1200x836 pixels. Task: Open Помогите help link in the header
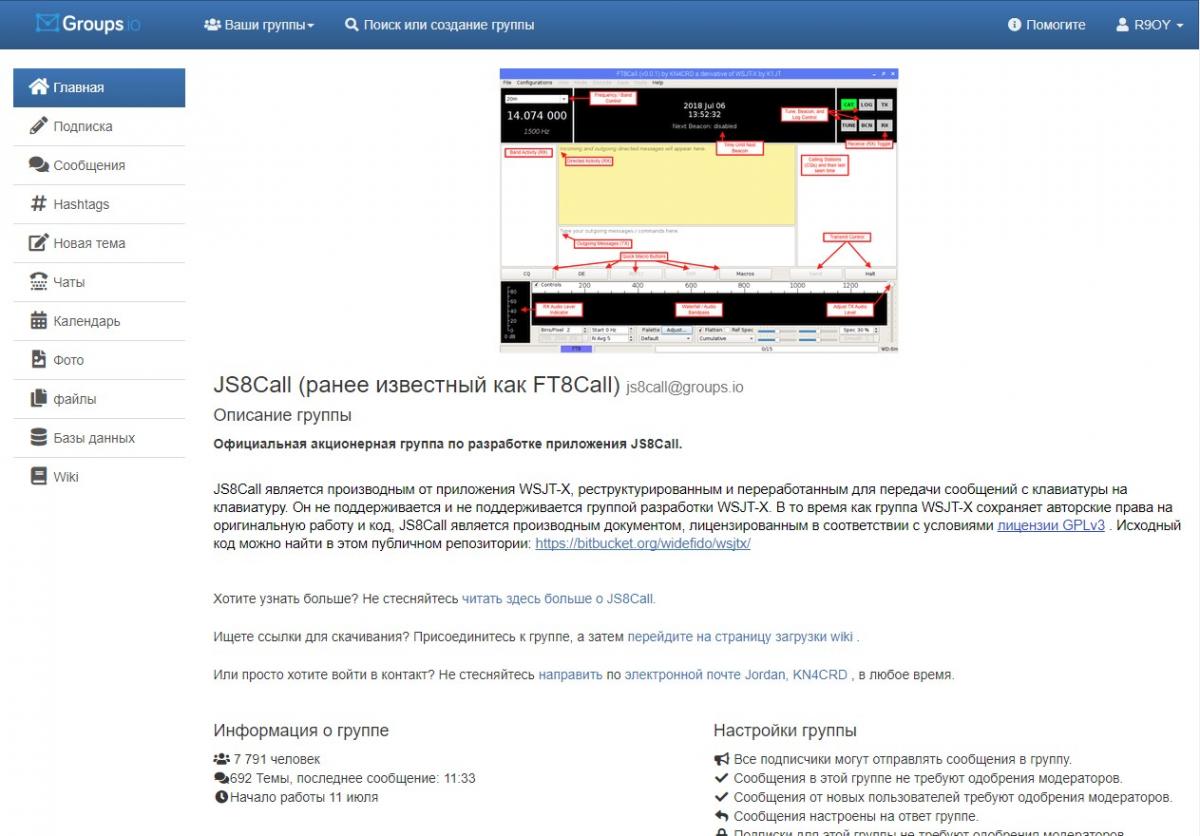coord(1046,25)
